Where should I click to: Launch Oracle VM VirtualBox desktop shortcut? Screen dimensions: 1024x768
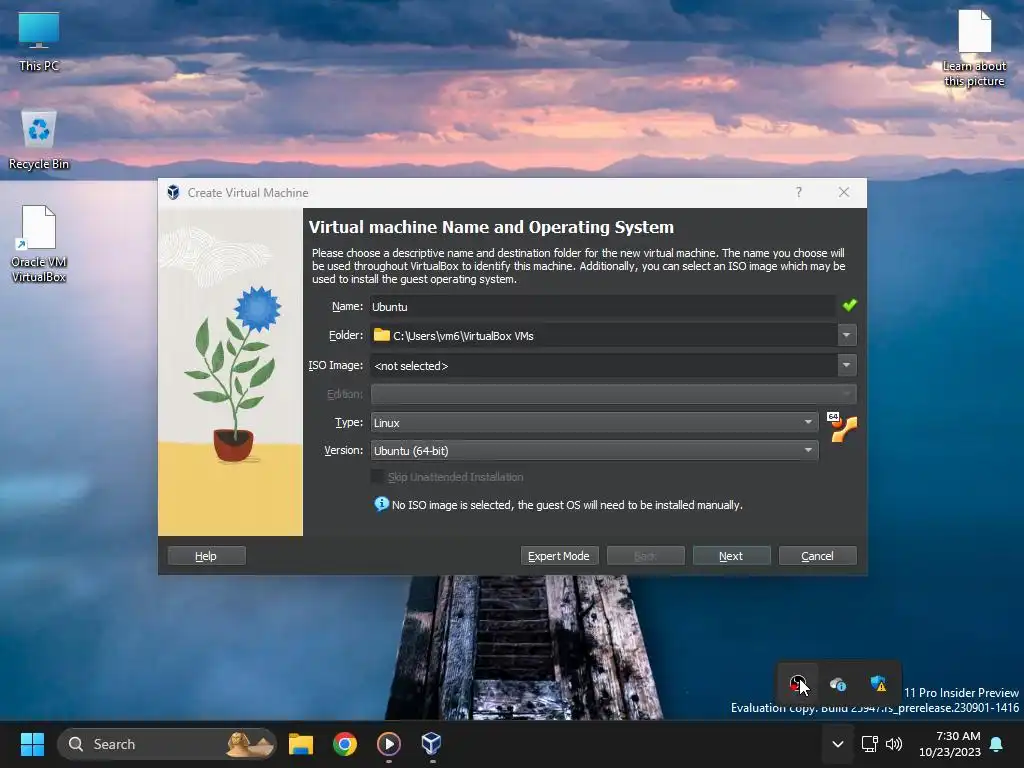click(39, 244)
